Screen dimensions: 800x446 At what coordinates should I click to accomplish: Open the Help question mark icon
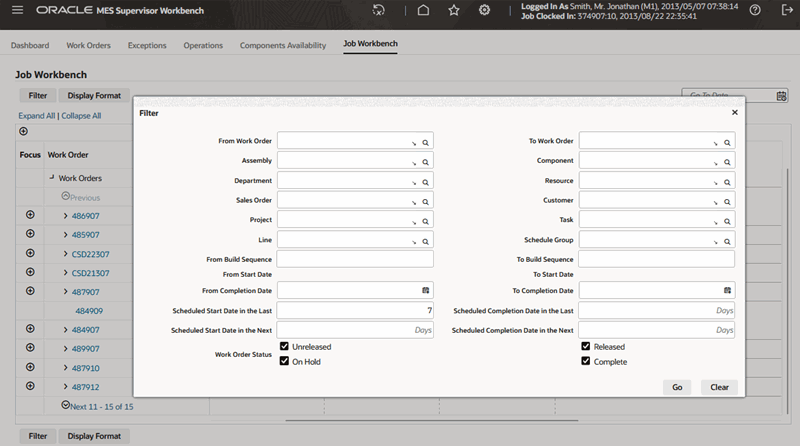tap(755, 10)
